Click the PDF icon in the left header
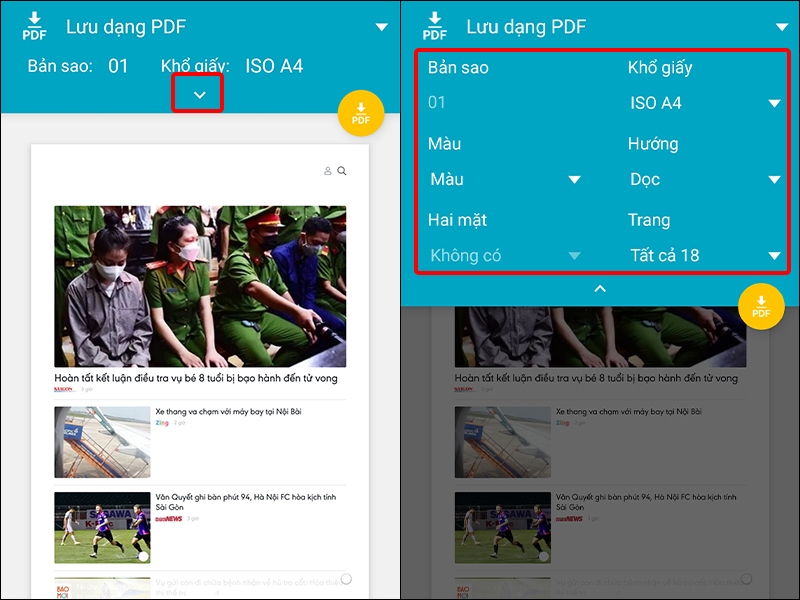Viewport: 800px width, 600px height. tap(33, 24)
